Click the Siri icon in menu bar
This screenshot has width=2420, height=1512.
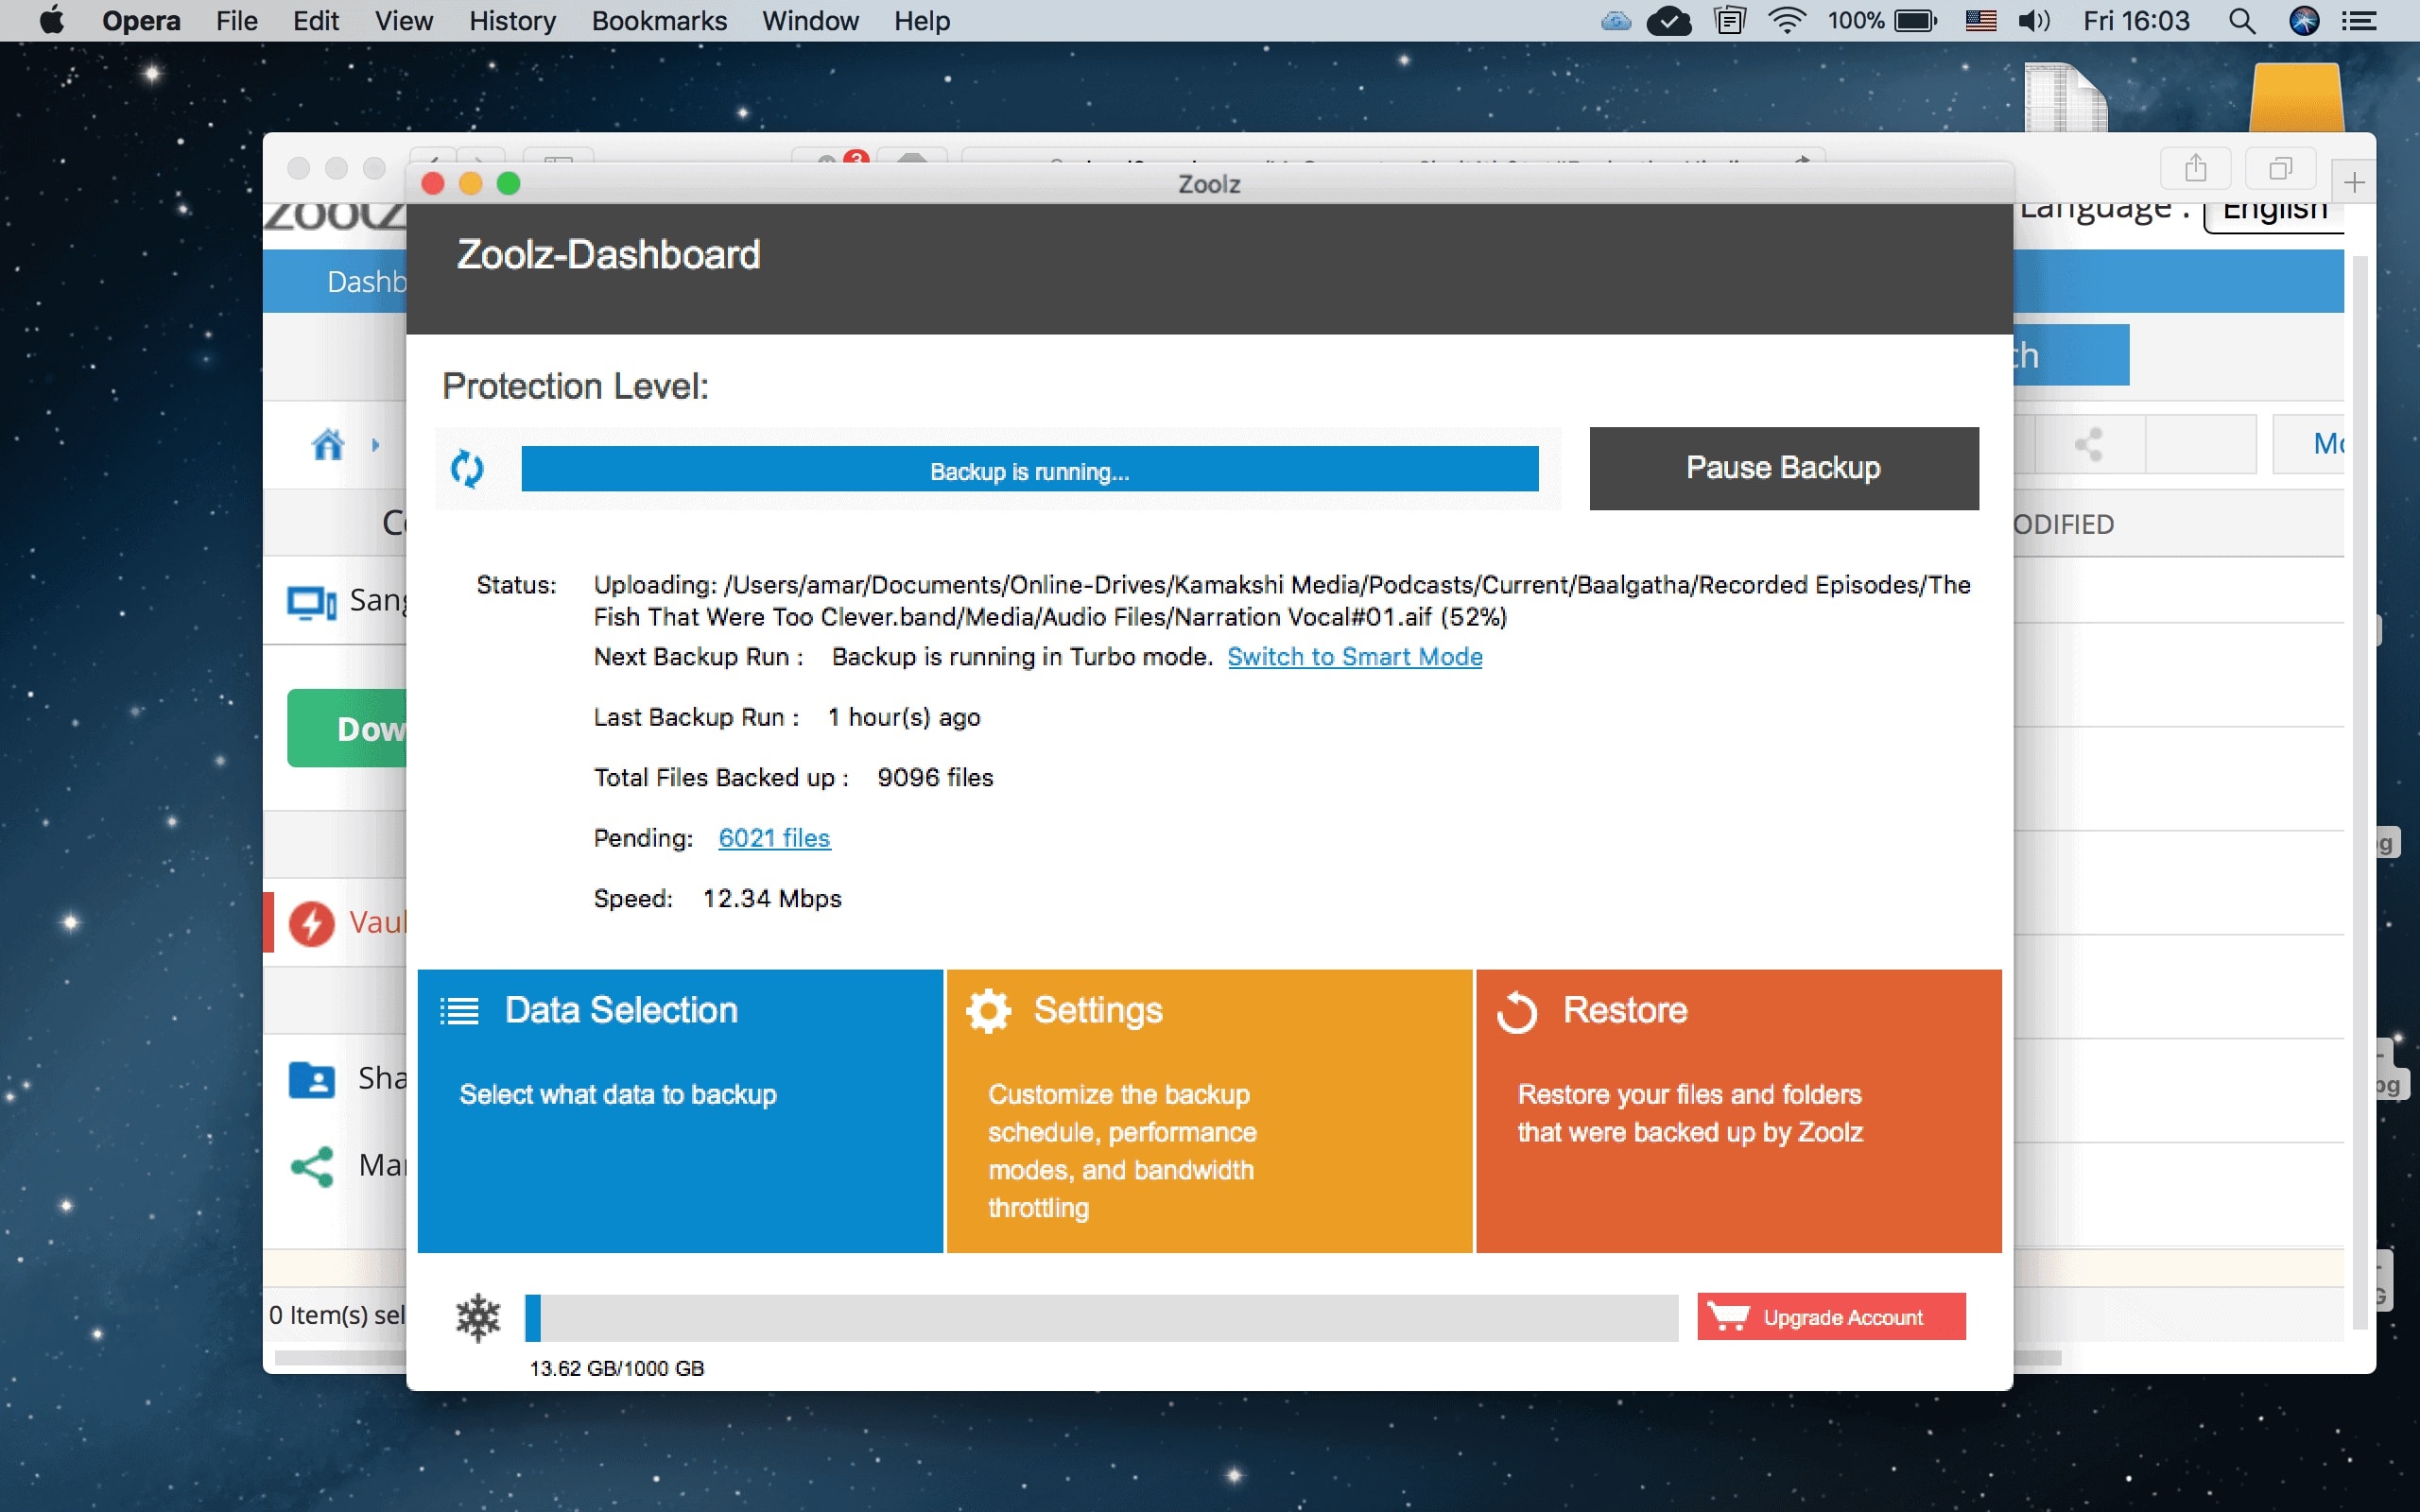tap(2304, 21)
